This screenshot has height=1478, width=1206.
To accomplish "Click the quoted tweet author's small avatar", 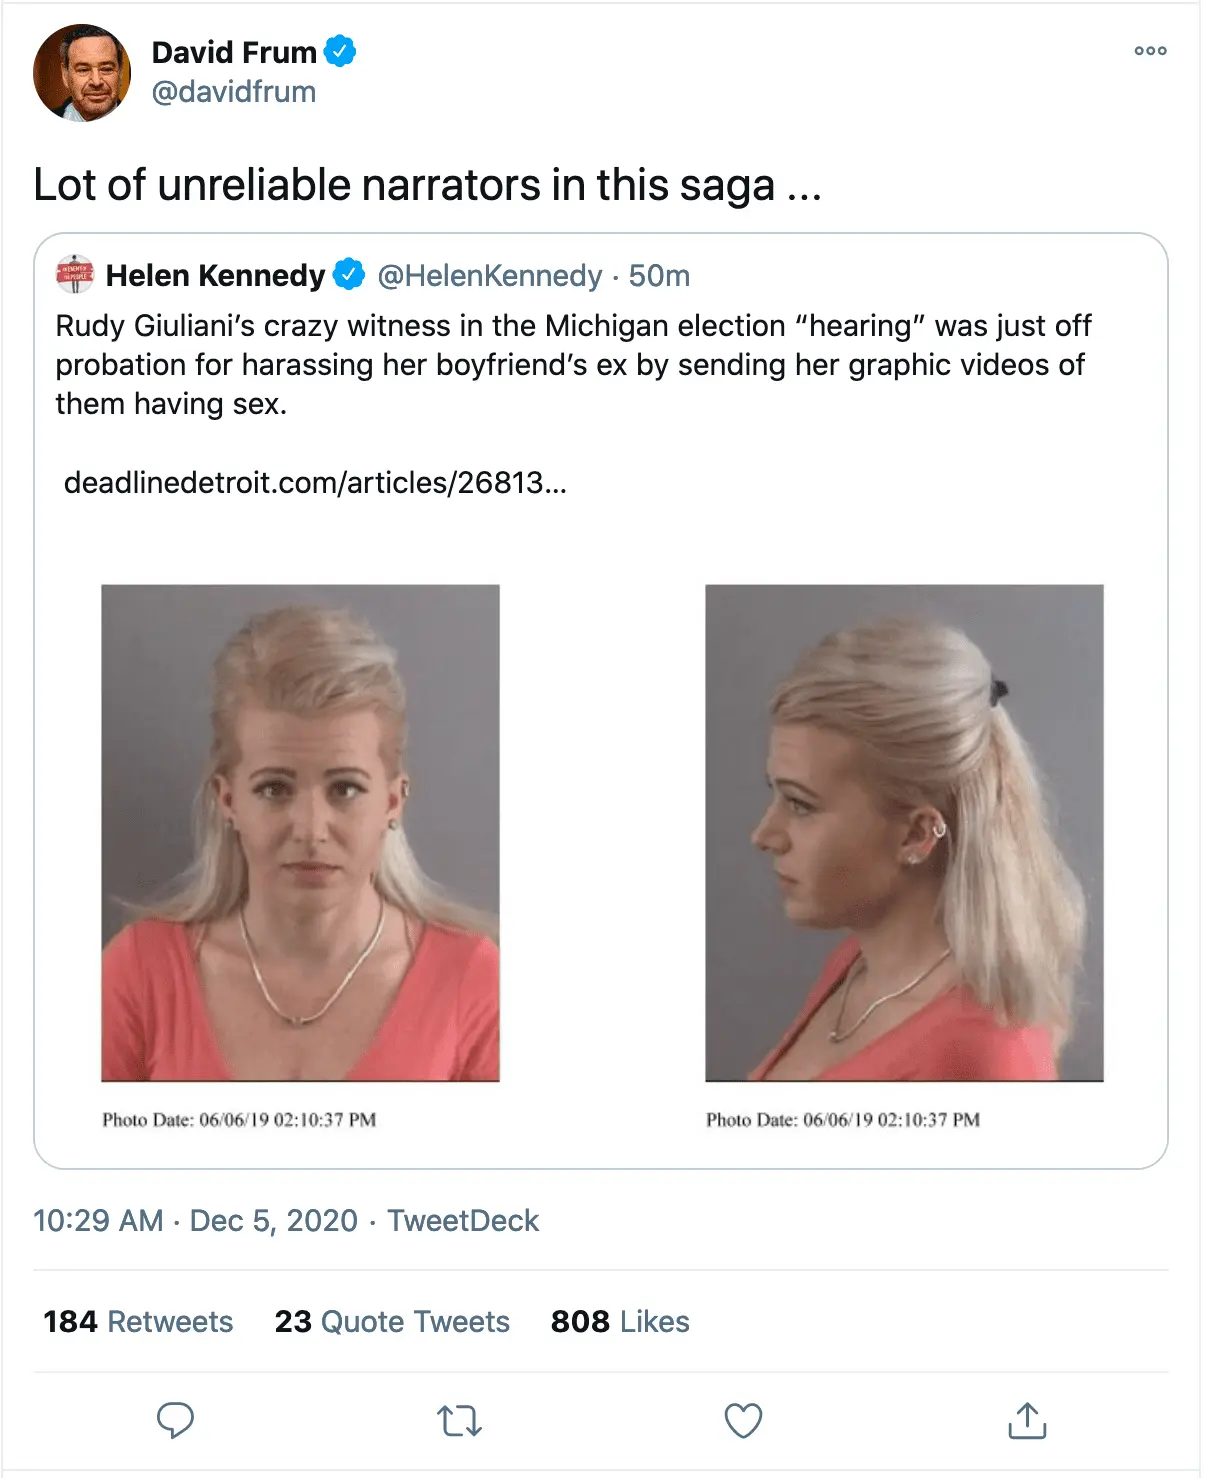I will [x=75, y=275].
